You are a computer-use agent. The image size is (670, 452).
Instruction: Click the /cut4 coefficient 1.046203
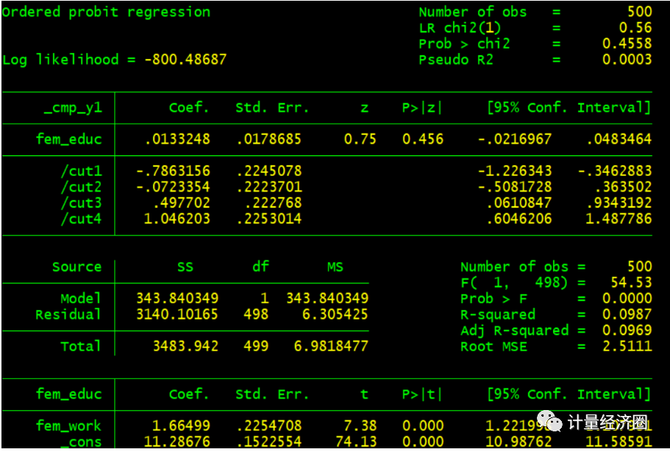(177, 219)
